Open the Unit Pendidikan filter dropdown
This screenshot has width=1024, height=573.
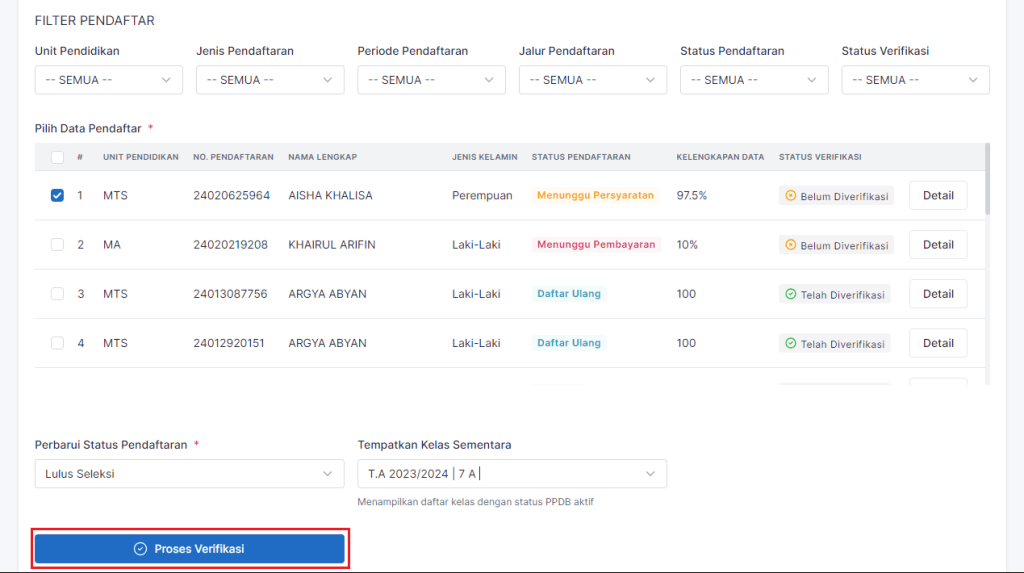(x=108, y=80)
